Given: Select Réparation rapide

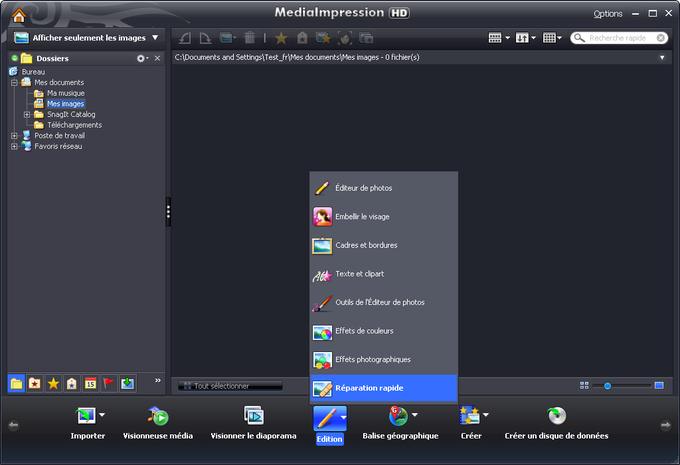Looking at the screenshot, I should click(384, 388).
